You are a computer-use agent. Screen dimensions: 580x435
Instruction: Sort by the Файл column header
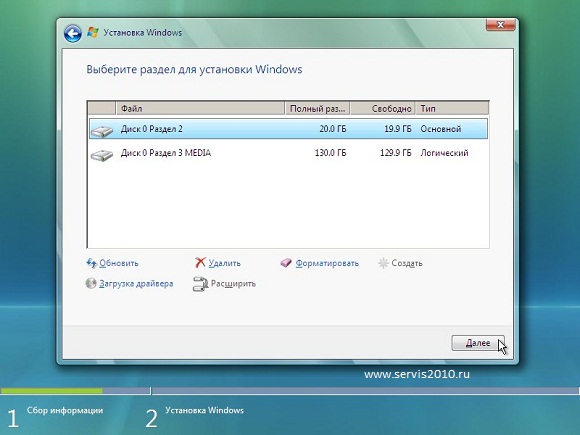click(200, 108)
